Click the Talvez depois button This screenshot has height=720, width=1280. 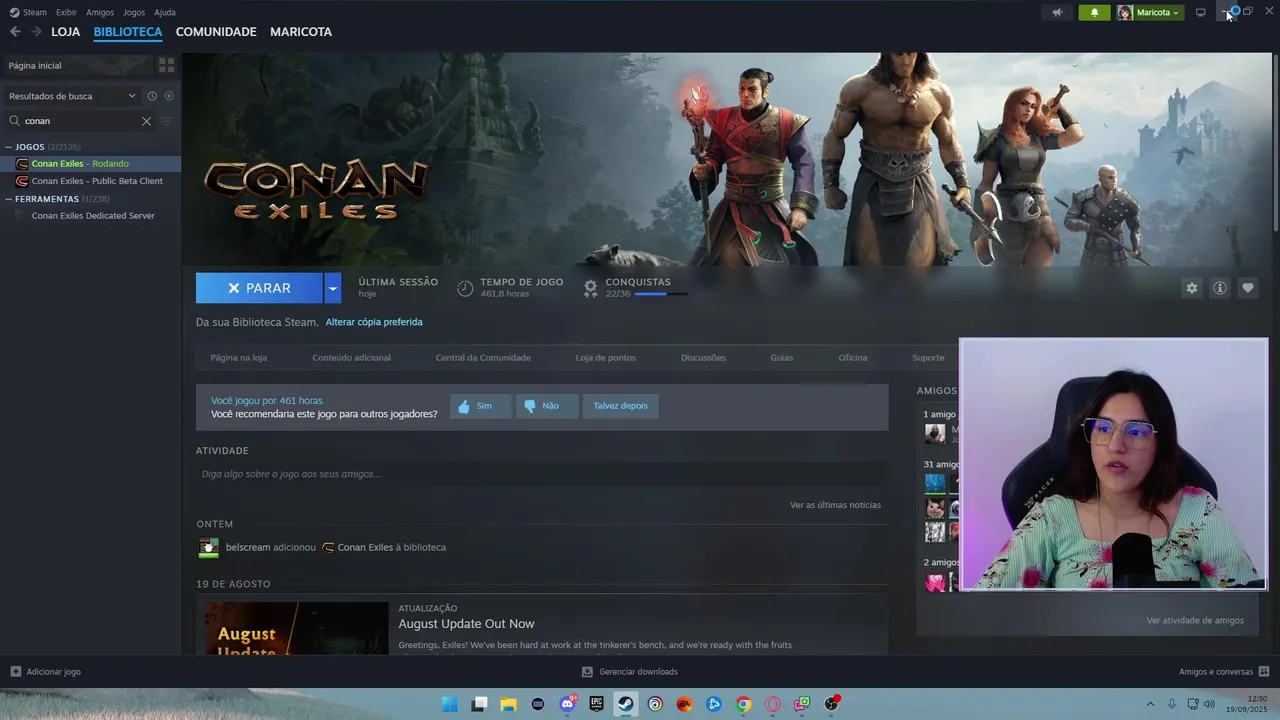click(620, 406)
